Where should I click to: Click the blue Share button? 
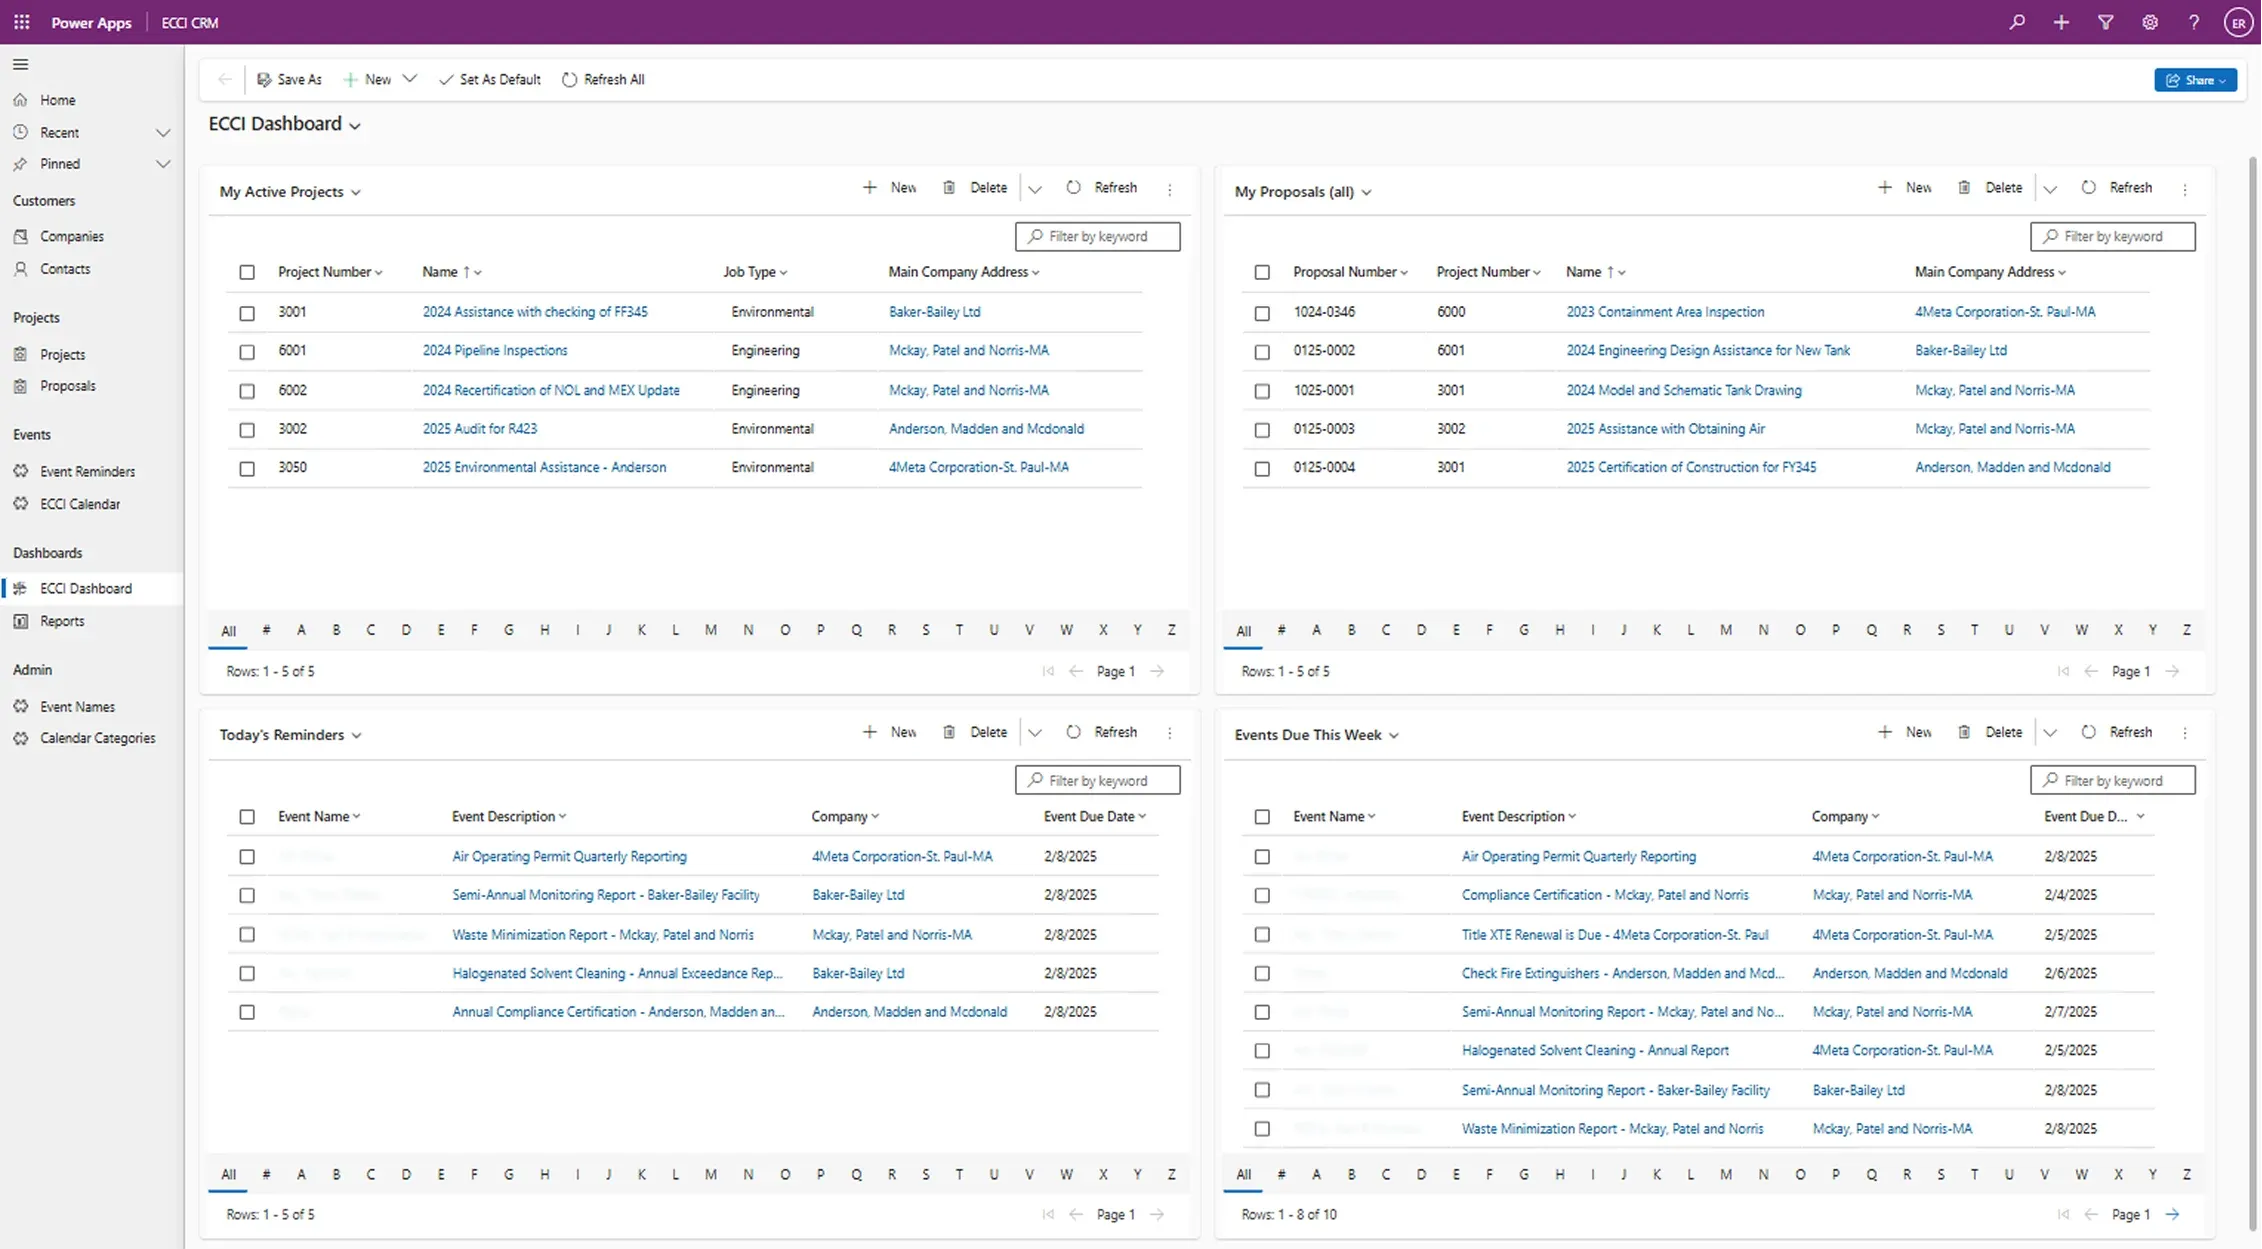(2194, 80)
